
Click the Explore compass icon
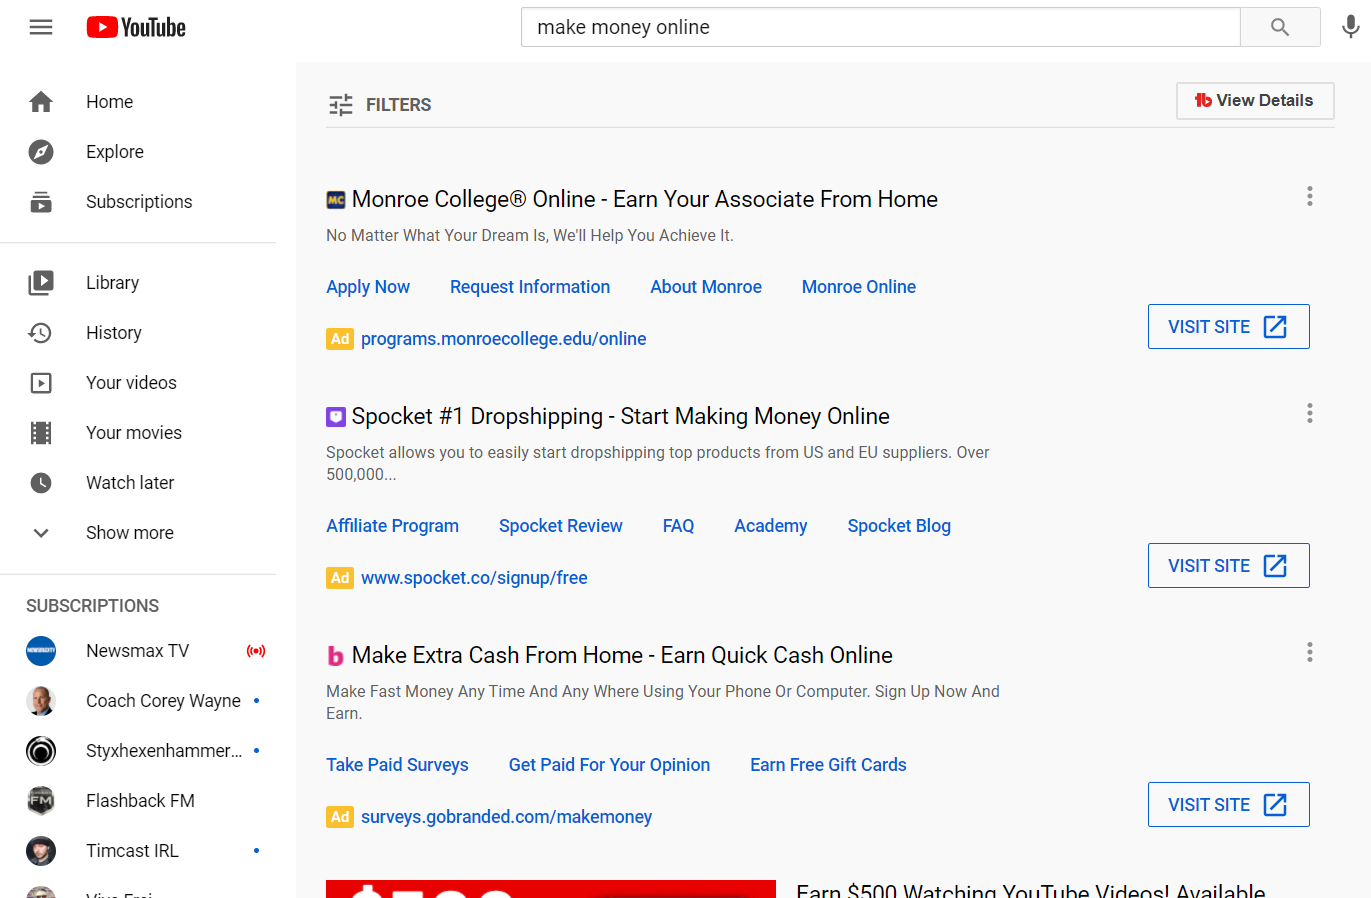tap(41, 152)
